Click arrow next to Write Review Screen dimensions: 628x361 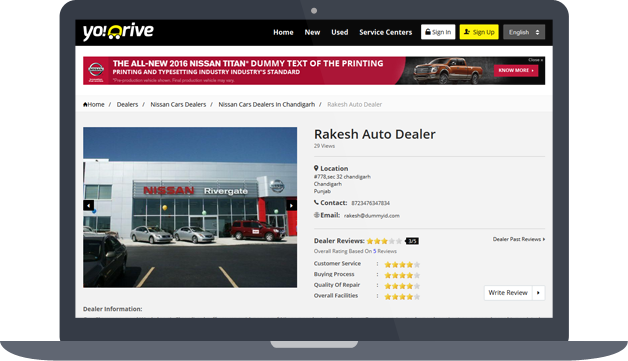538,293
